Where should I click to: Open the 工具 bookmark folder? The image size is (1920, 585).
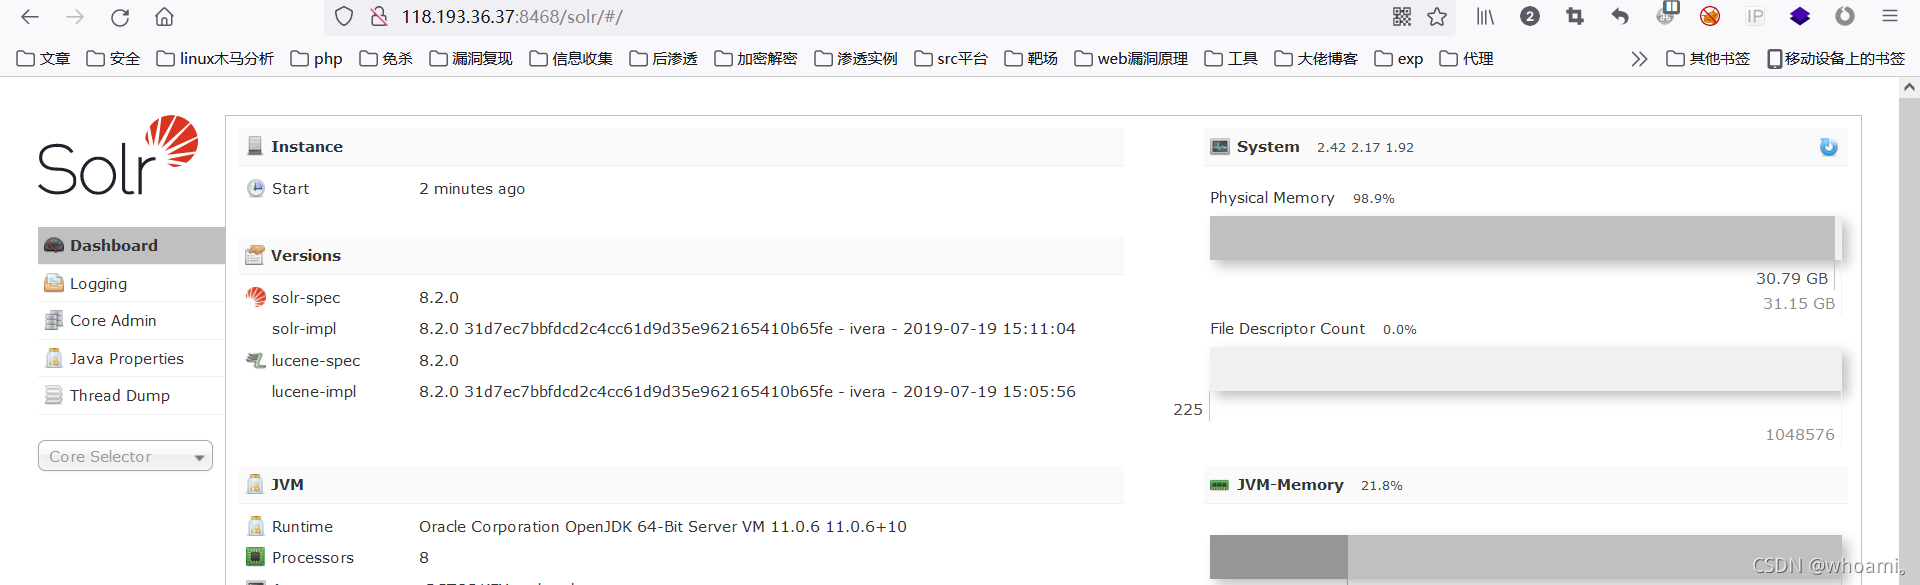tap(1231, 59)
